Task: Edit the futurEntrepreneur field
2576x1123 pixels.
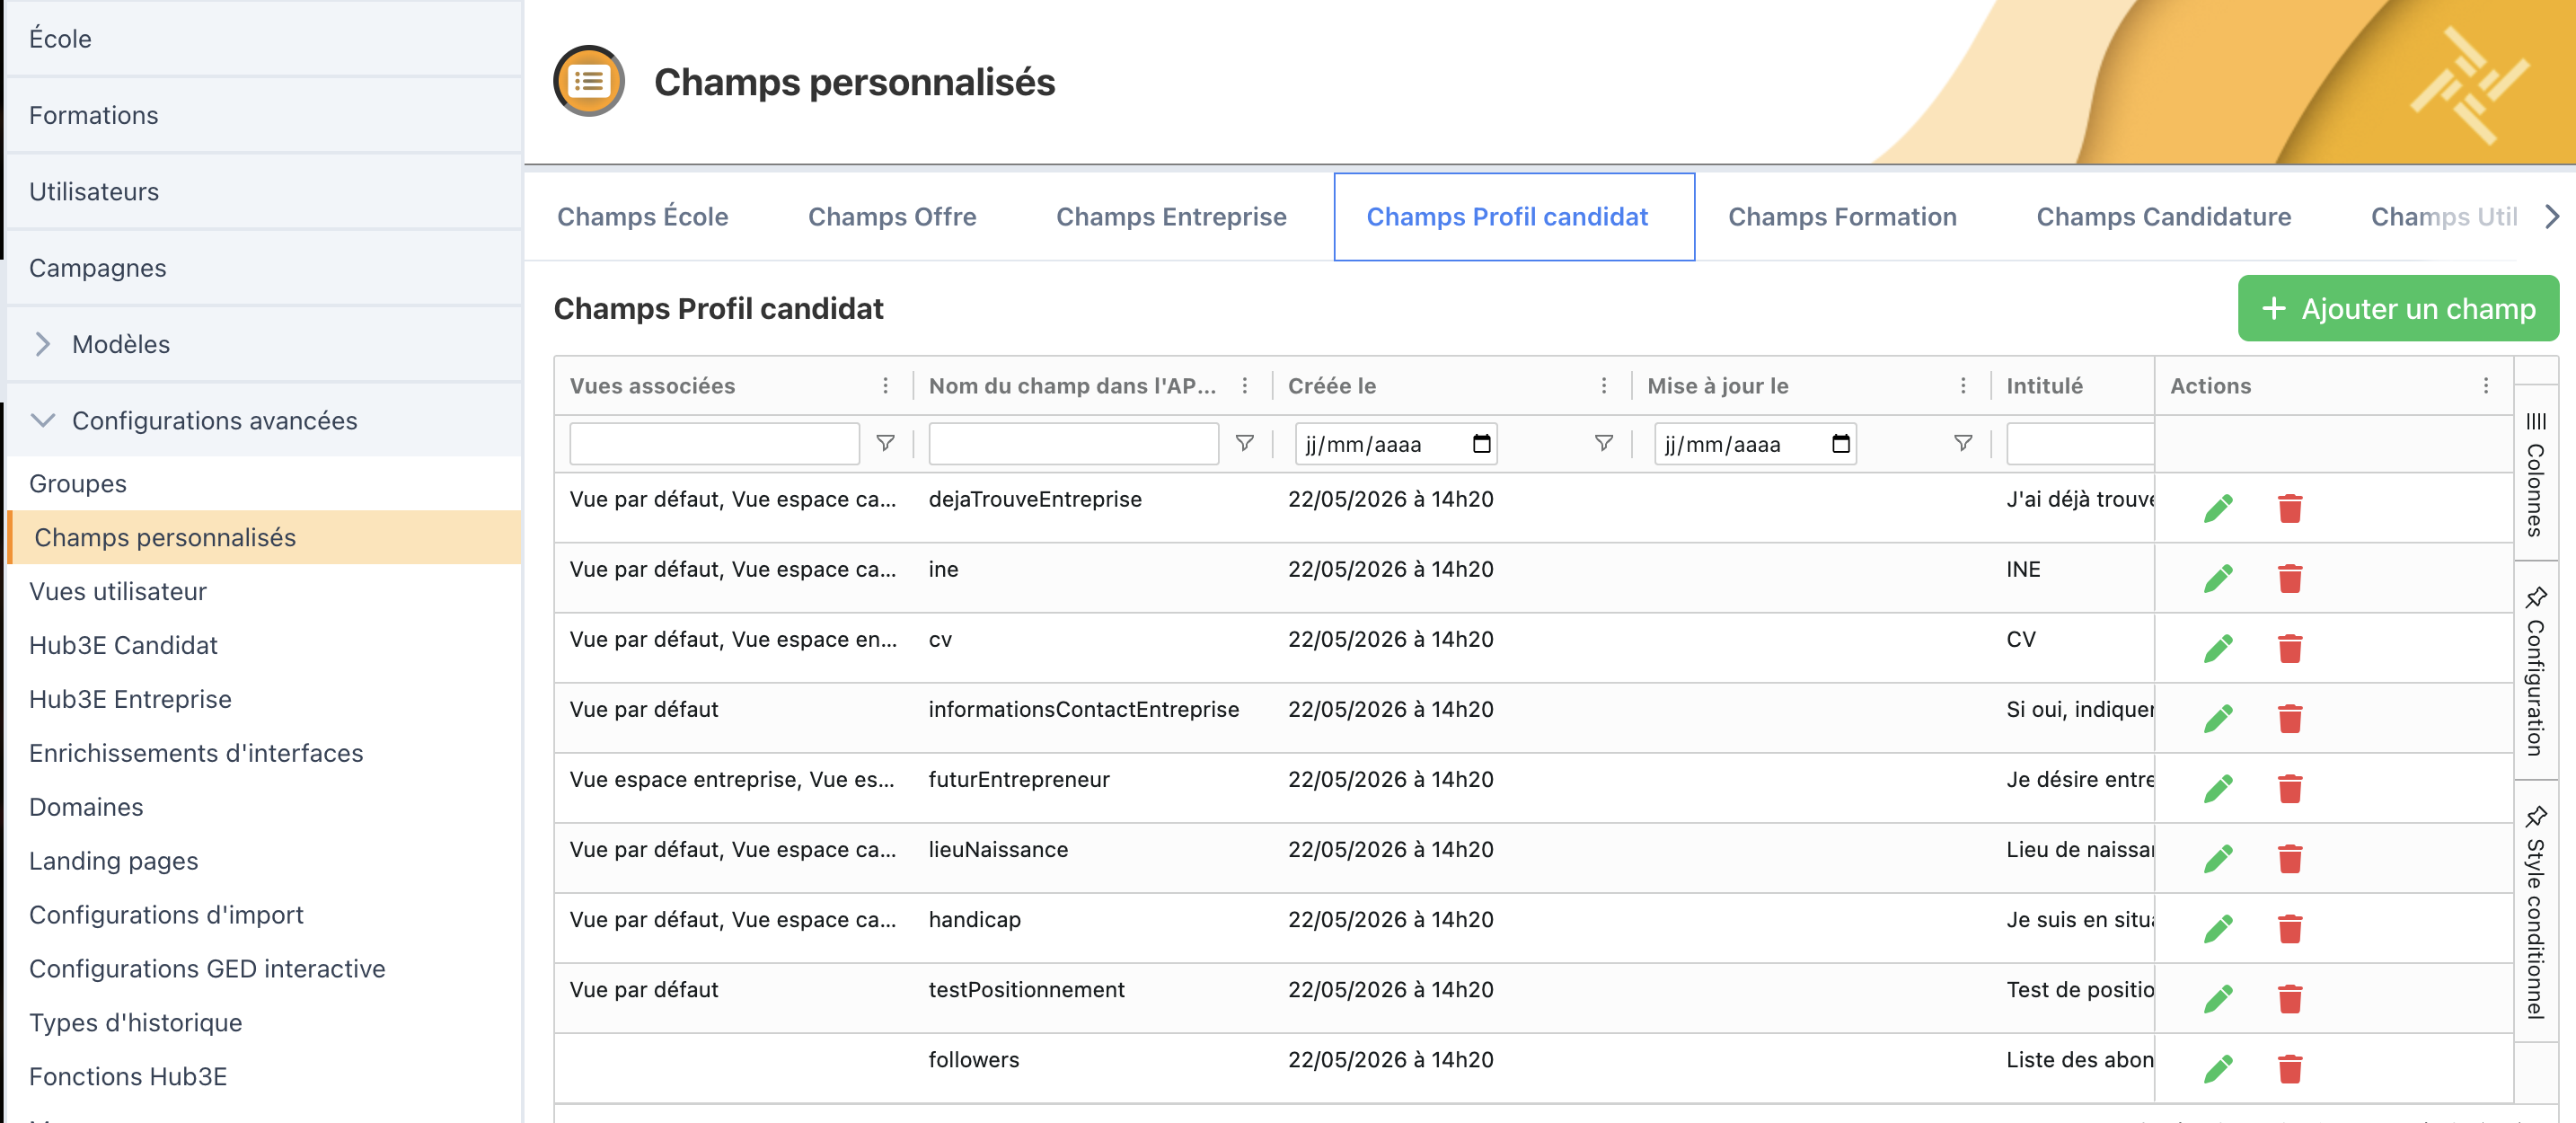Action: [2218, 788]
